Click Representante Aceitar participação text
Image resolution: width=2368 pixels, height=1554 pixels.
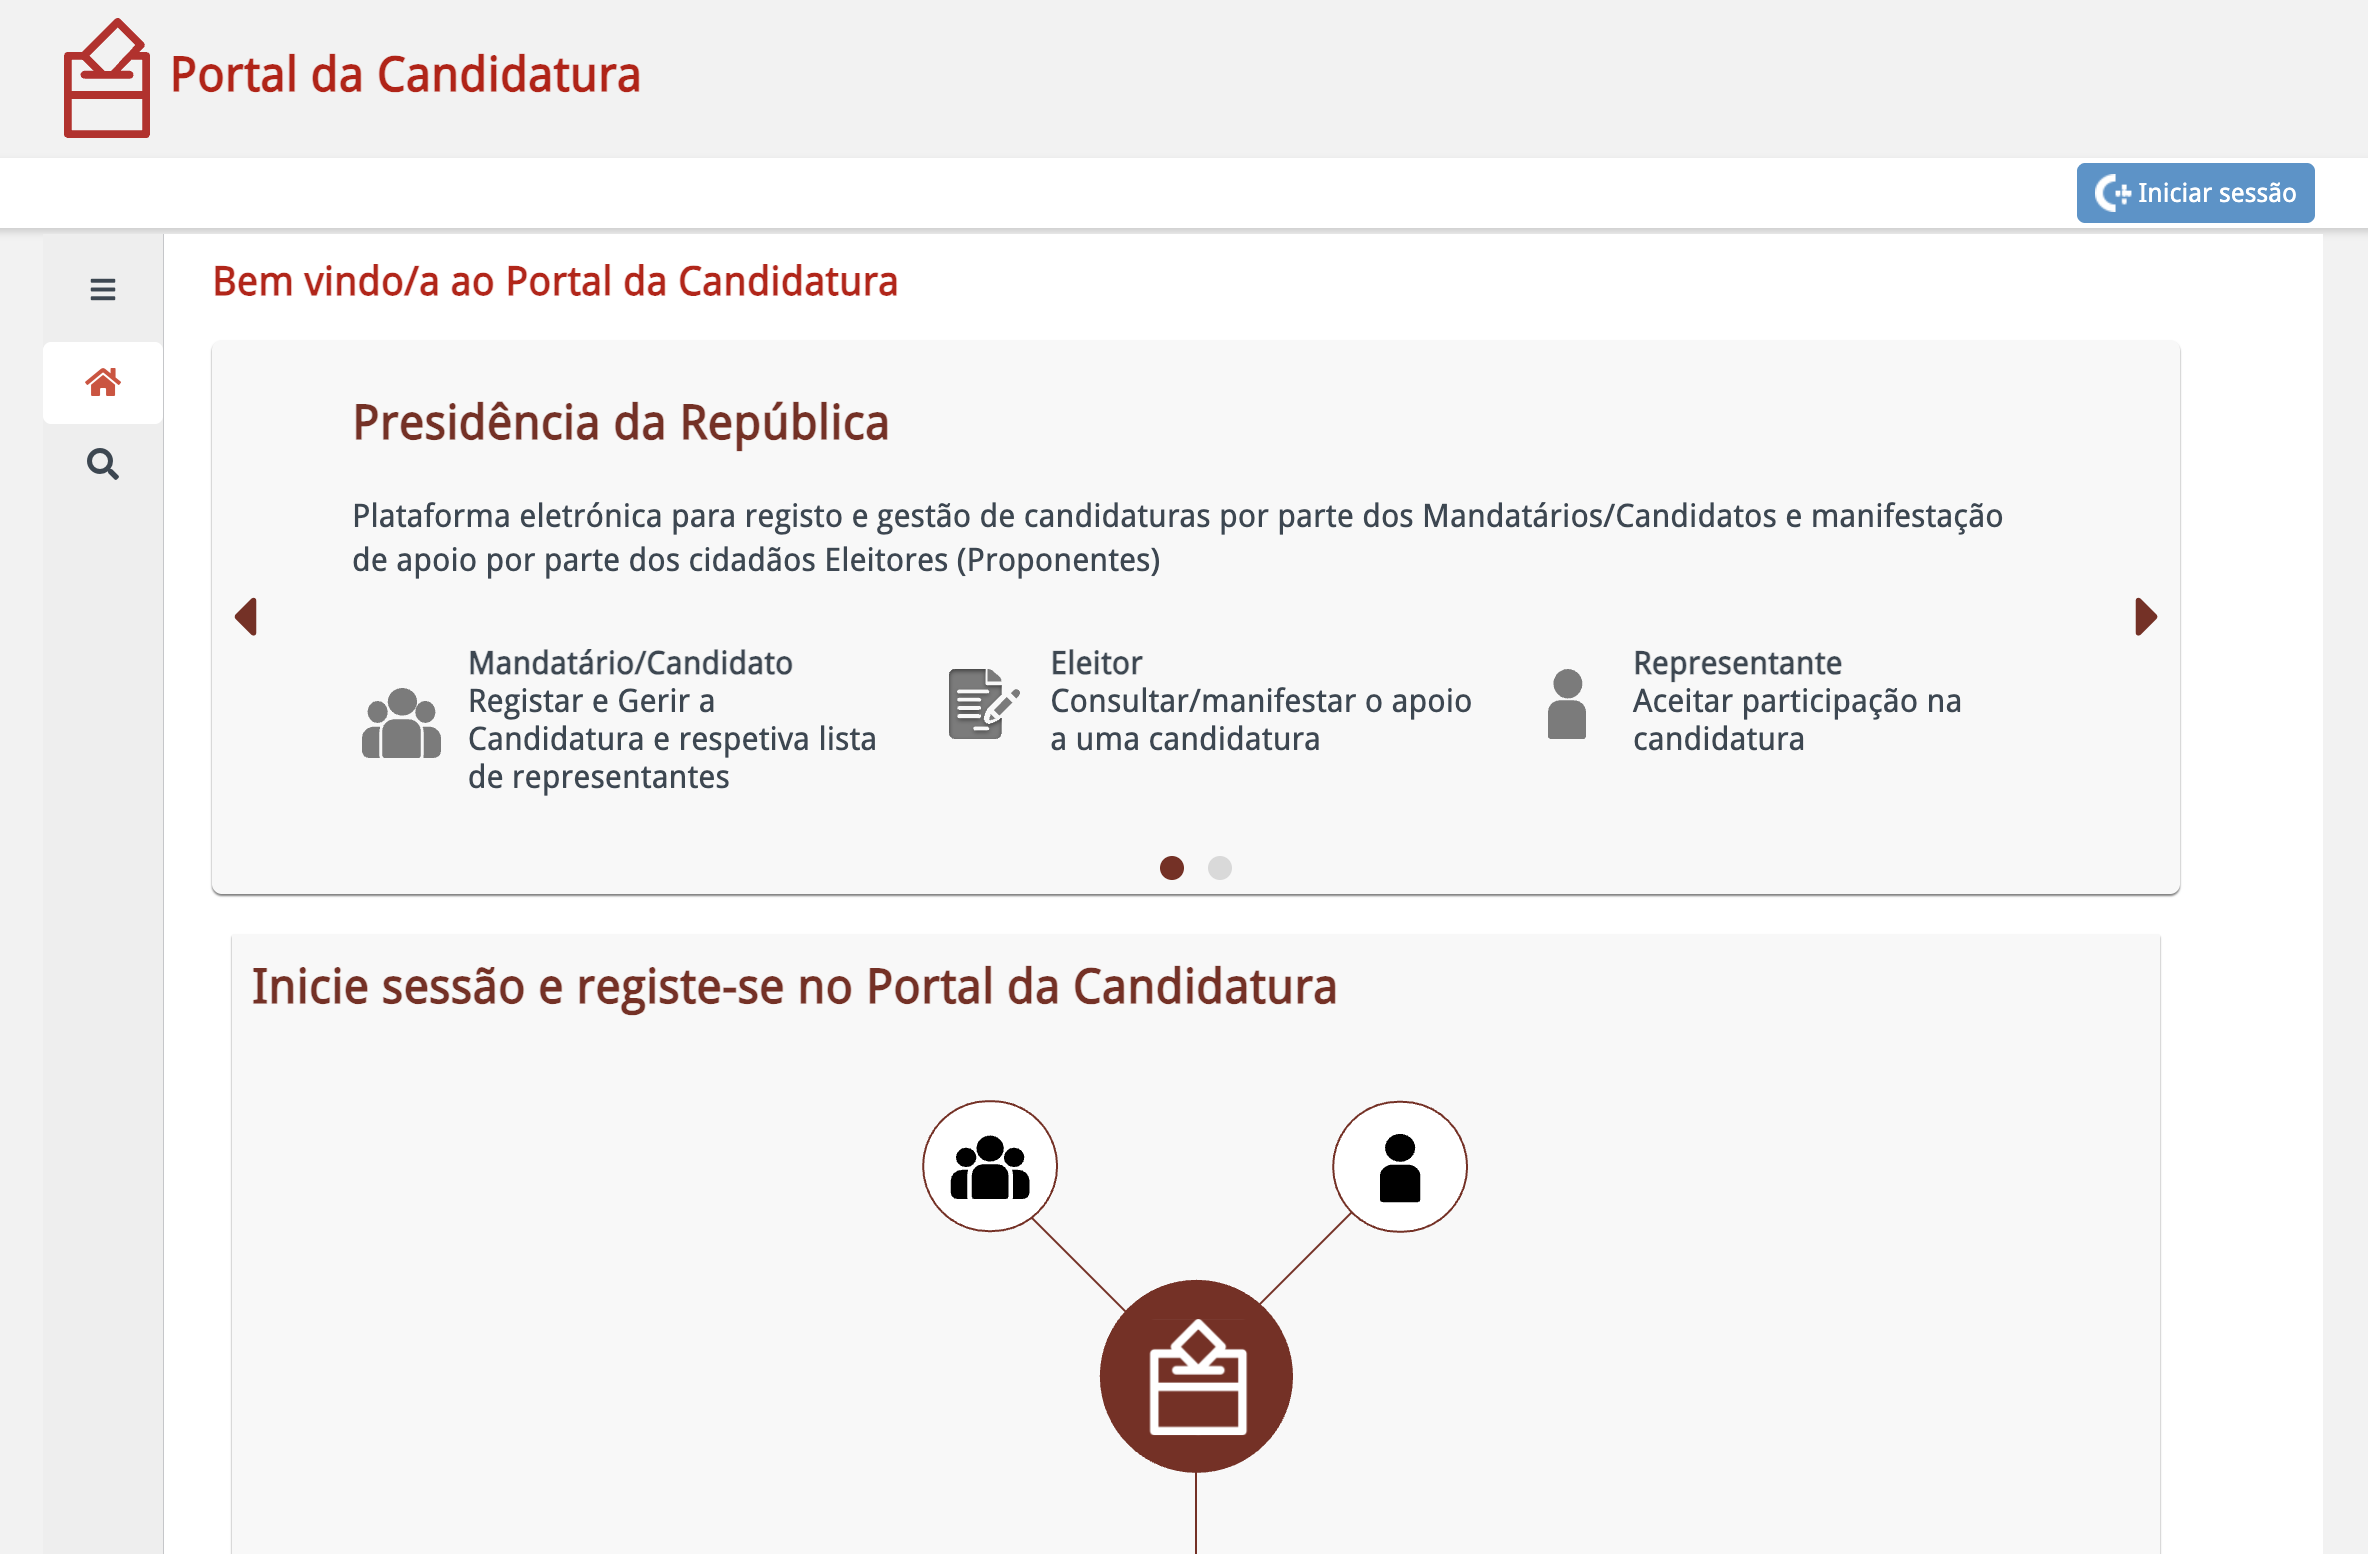(x=1796, y=701)
